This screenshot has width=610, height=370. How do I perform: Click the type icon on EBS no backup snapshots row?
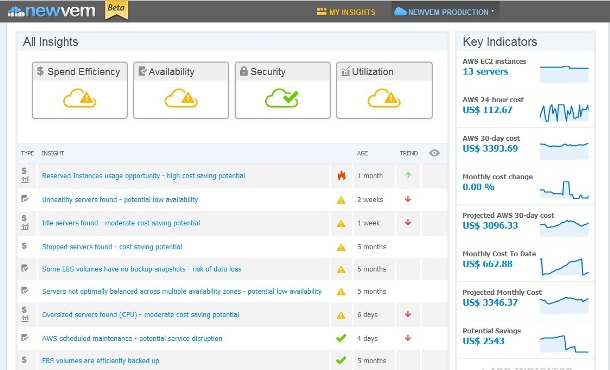coord(25,268)
